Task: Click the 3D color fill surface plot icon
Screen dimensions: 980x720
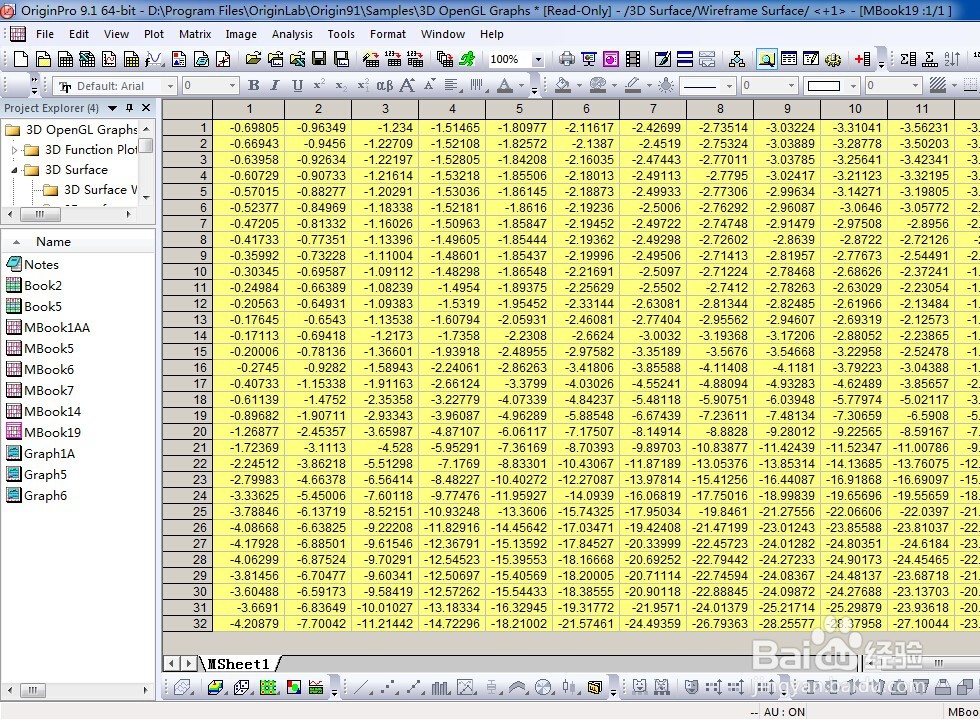Action: [216, 688]
